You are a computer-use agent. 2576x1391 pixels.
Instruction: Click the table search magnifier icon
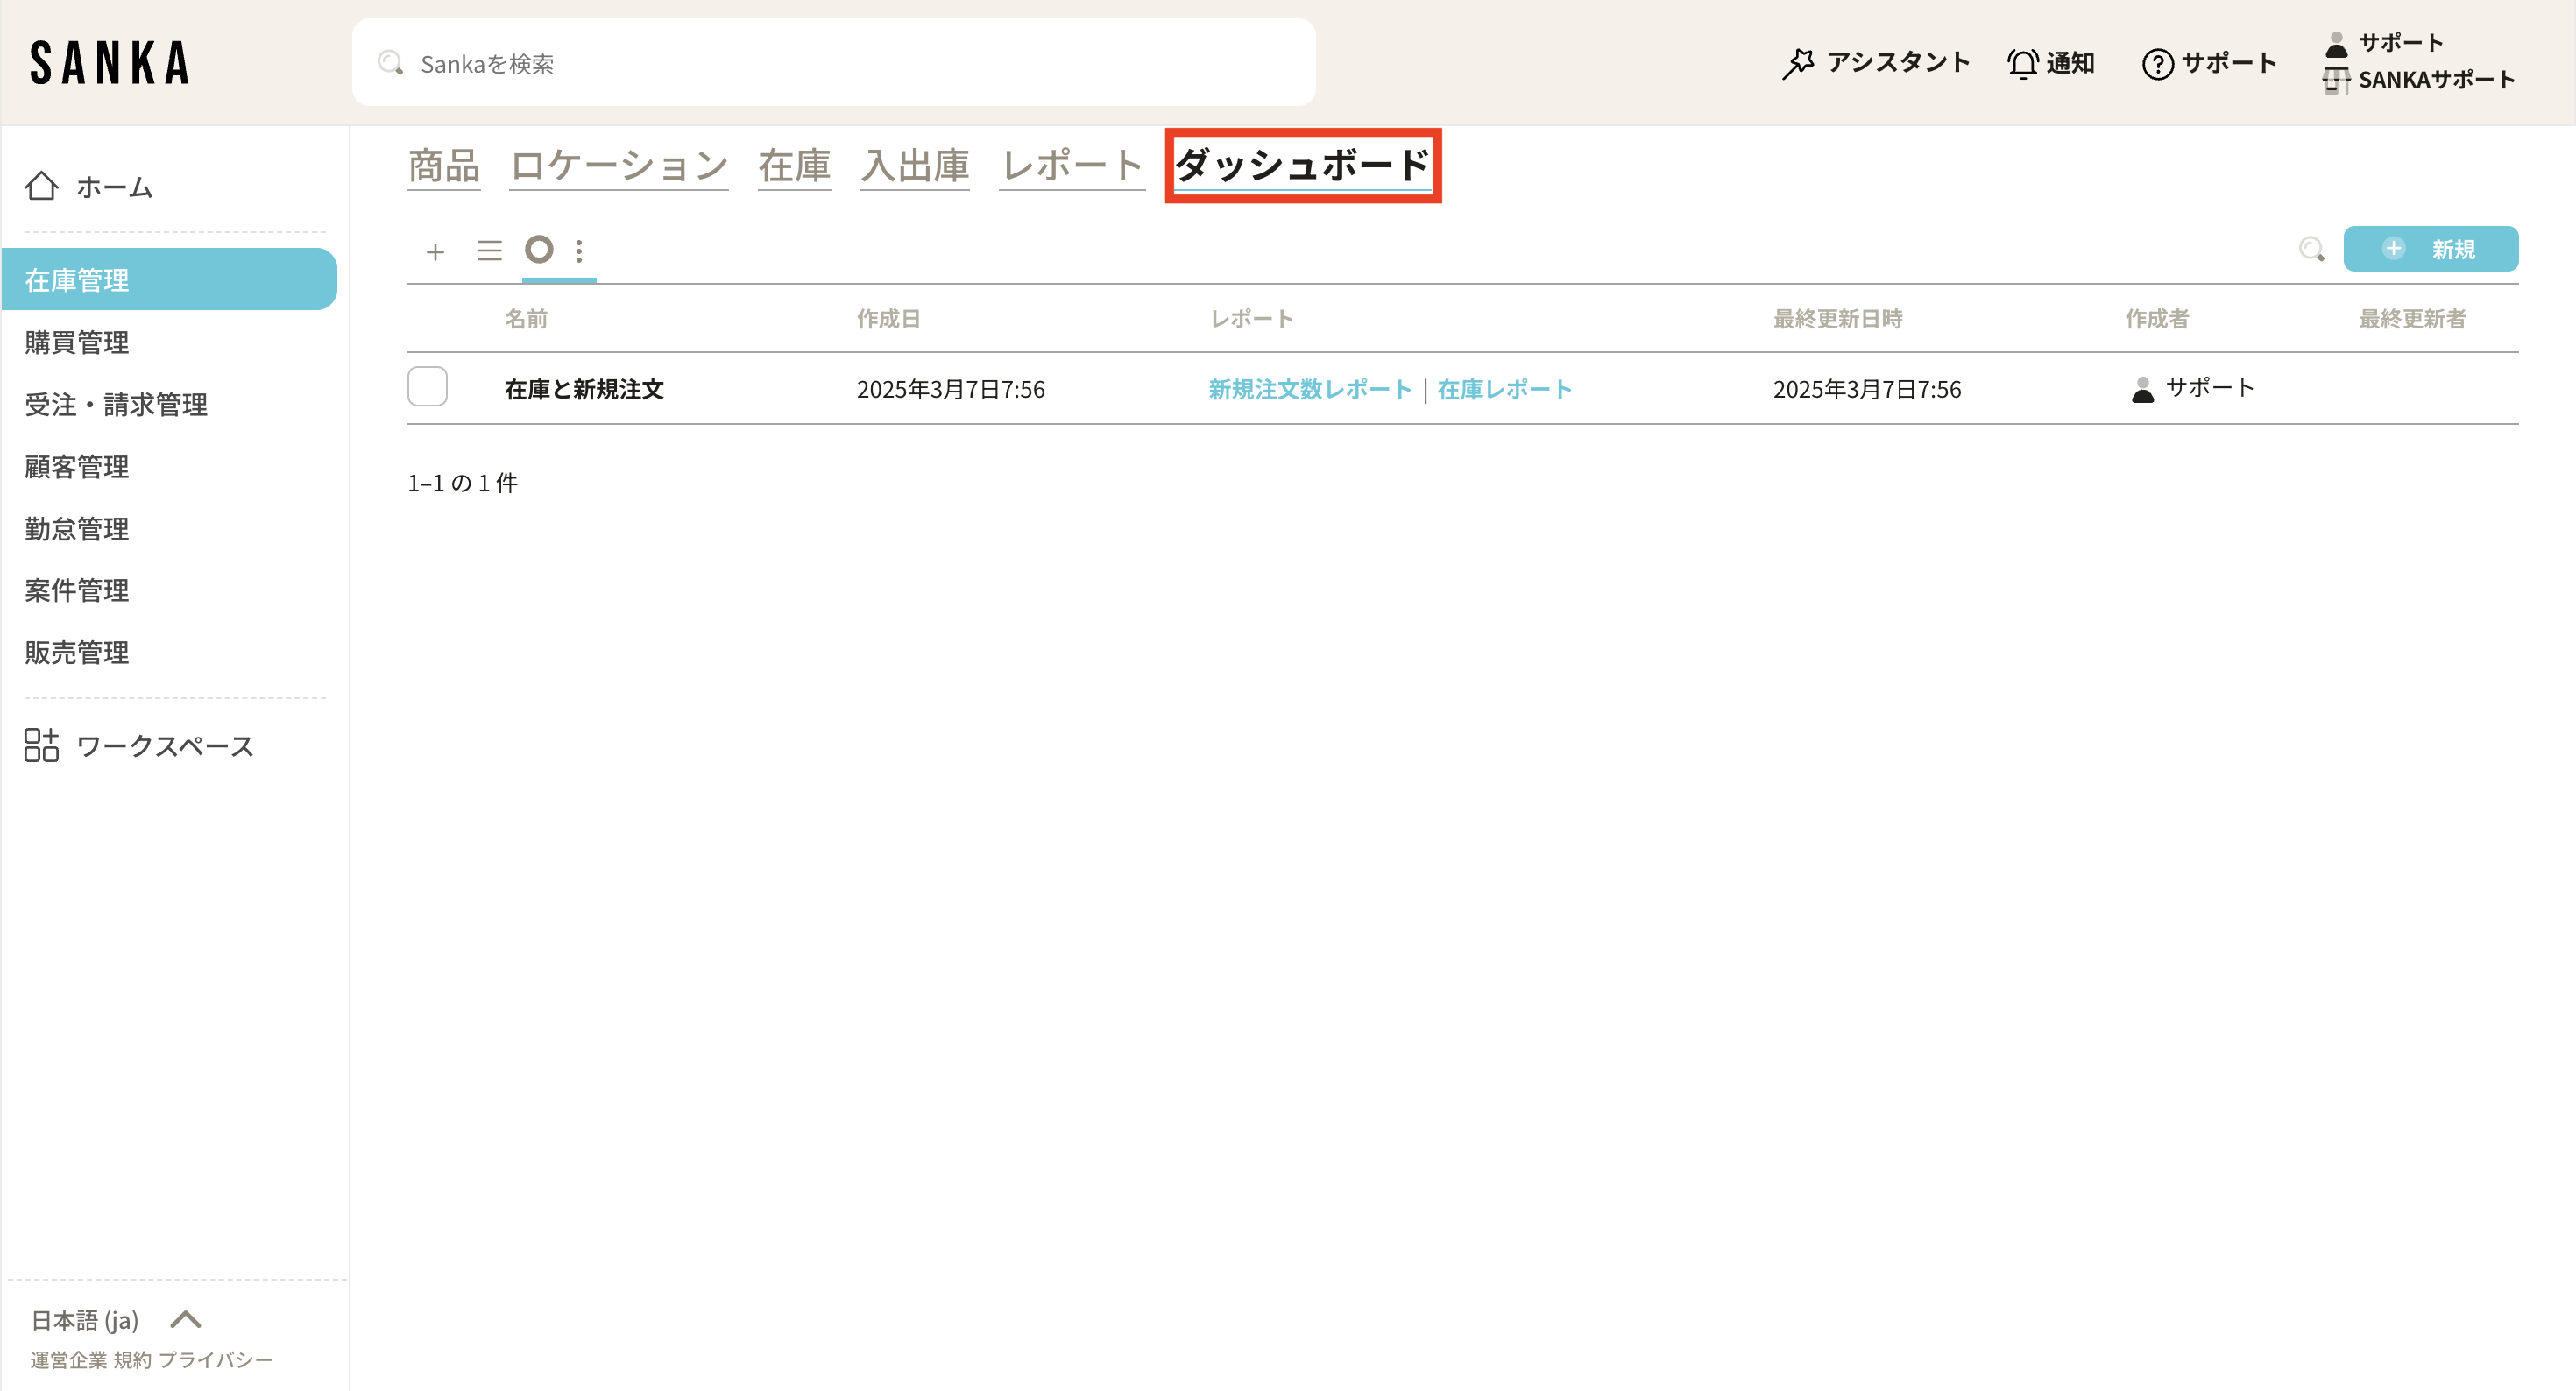point(2310,249)
